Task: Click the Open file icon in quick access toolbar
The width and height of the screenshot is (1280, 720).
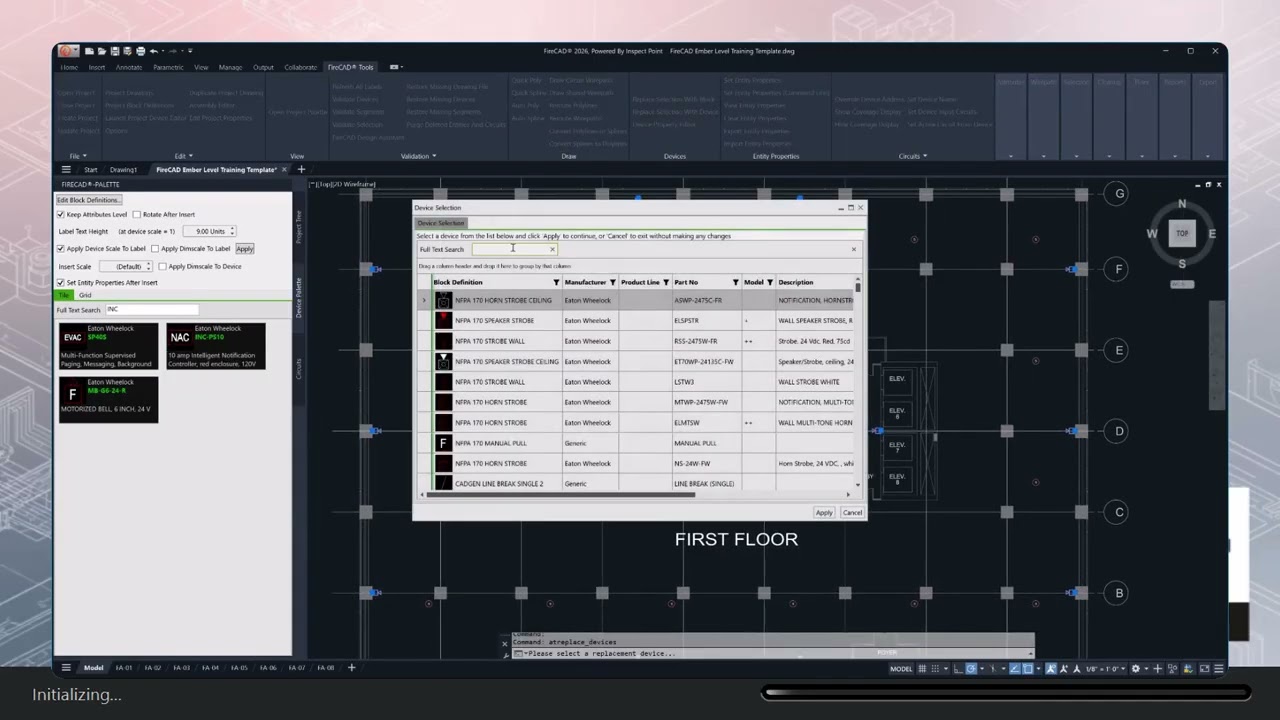Action: coord(102,51)
